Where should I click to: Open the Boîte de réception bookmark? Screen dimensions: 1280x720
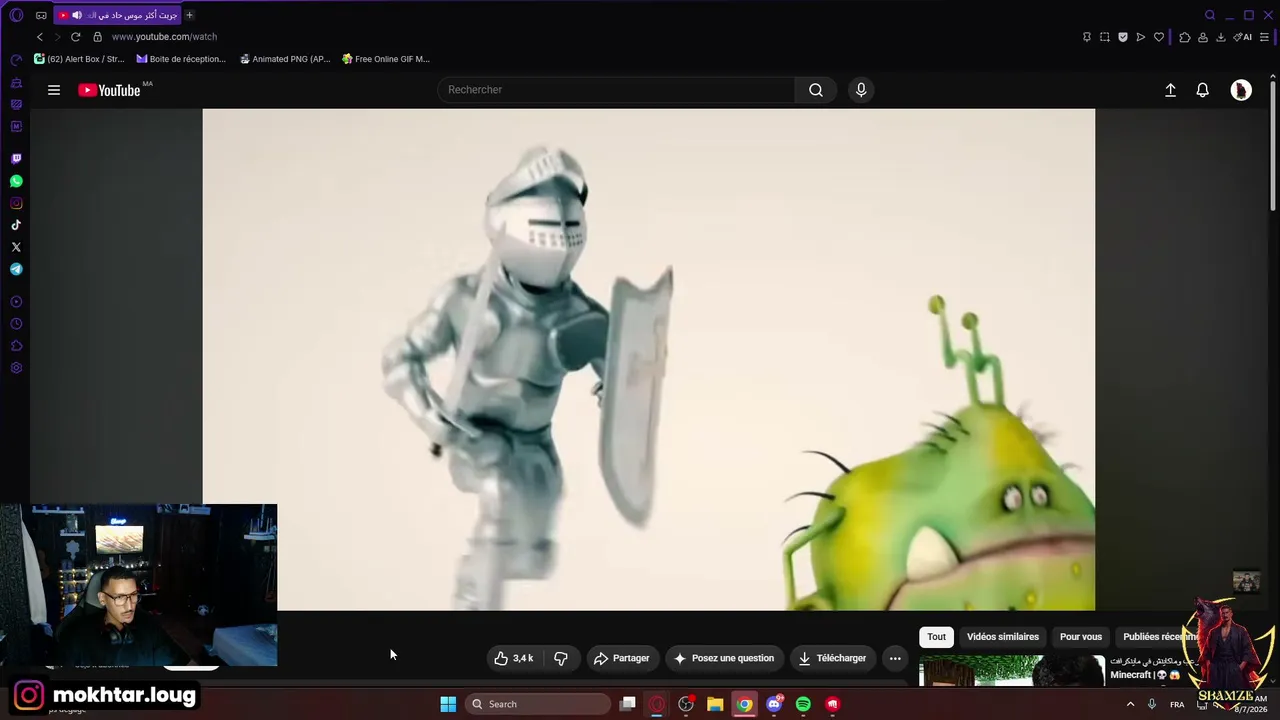tap(181, 59)
